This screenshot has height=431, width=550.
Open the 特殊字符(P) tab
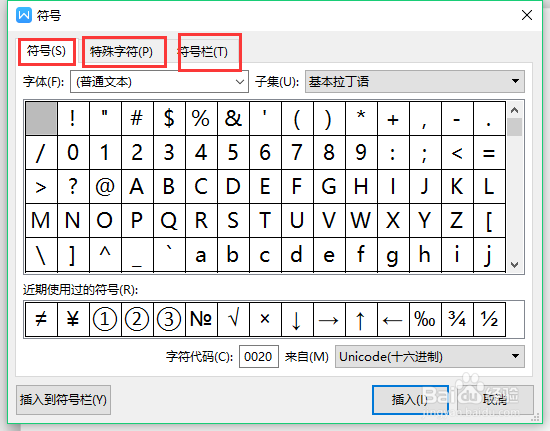point(121,52)
